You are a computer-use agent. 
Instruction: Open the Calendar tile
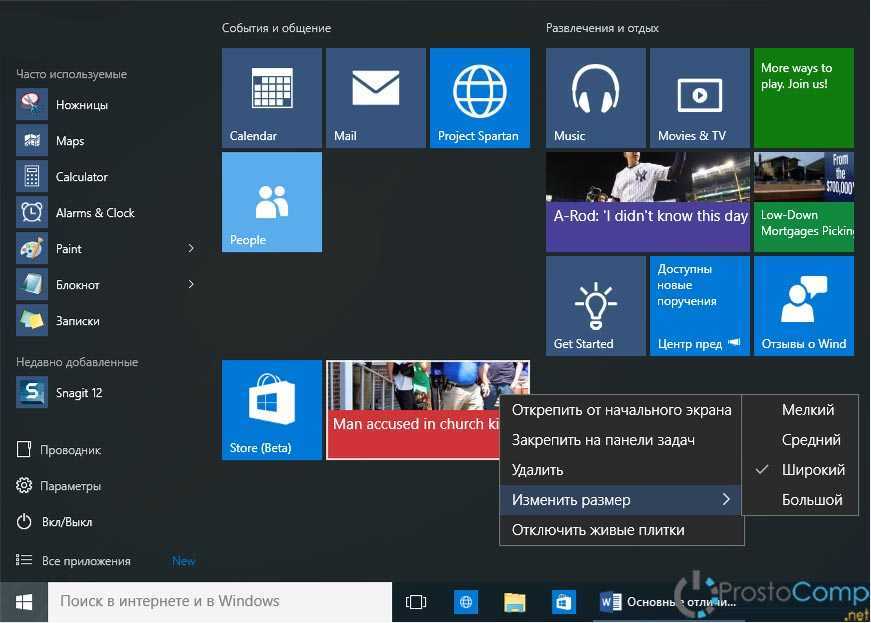pos(271,97)
